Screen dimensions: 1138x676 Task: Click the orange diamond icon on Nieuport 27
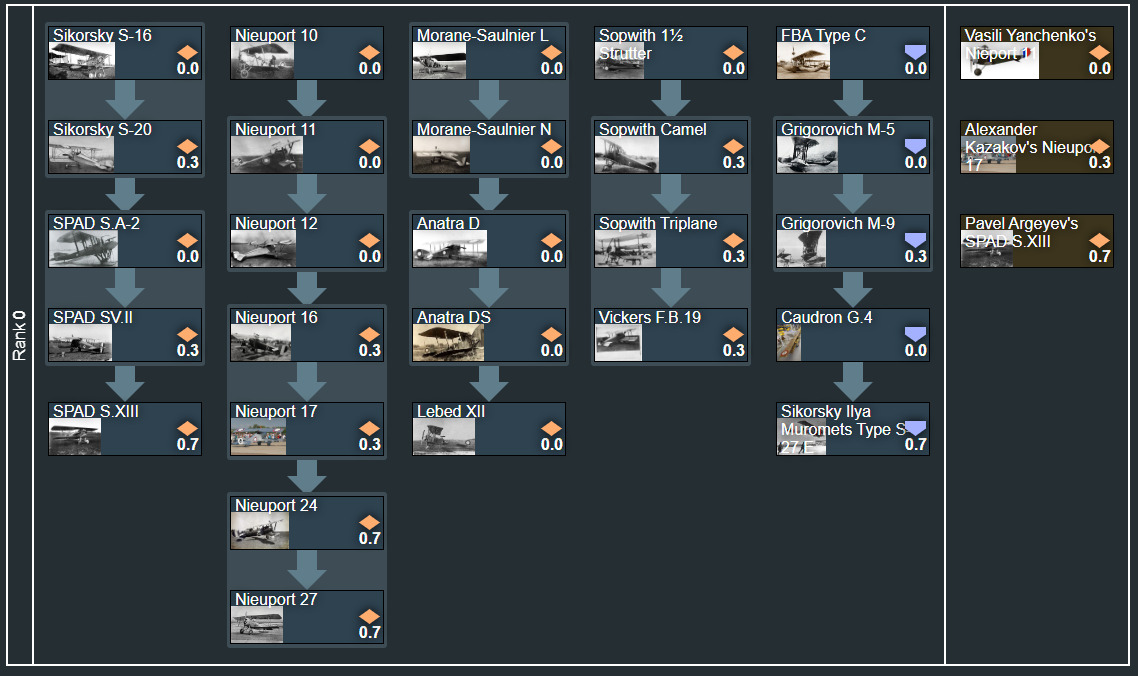coord(370,616)
